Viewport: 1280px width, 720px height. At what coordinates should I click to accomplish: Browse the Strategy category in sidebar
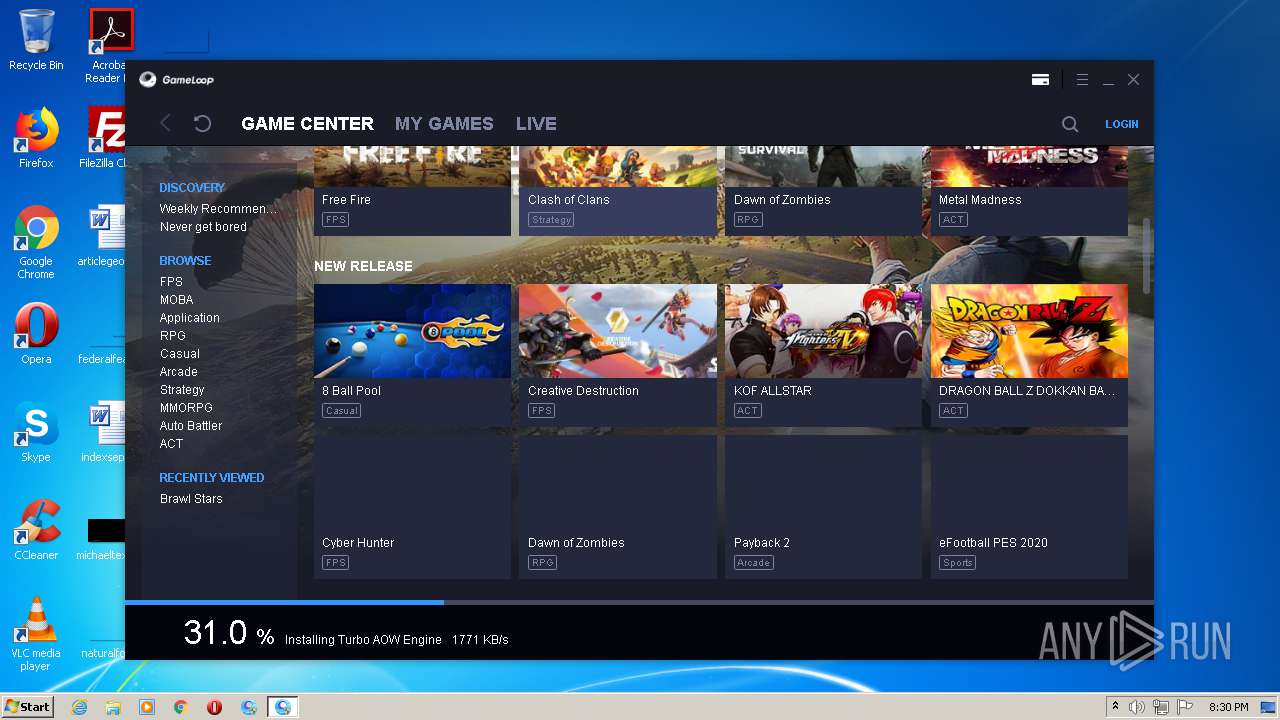pyautogui.click(x=182, y=390)
